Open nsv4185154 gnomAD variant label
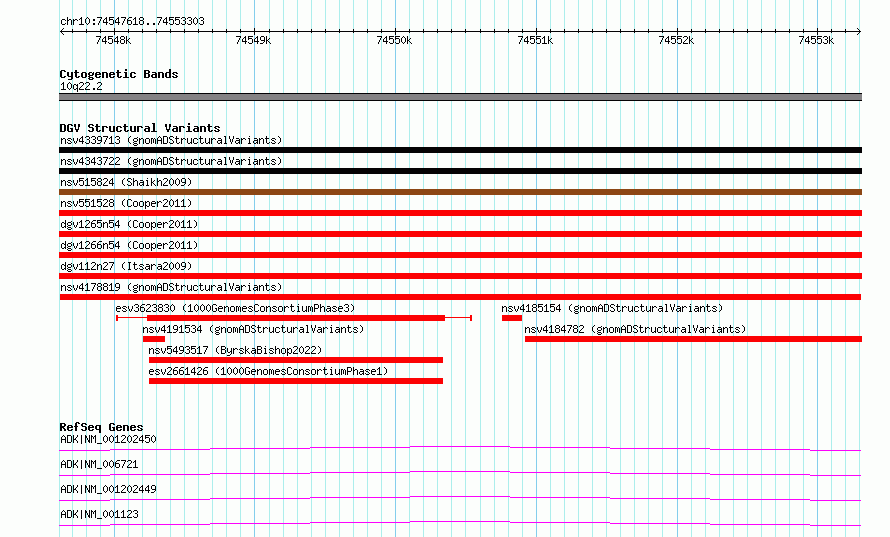This screenshot has height=537, width=890. [612, 308]
